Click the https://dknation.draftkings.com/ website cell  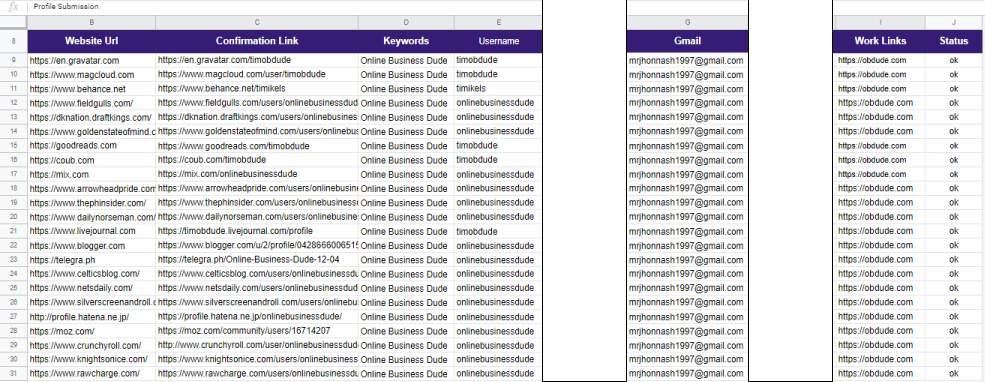click(x=92, y=117)
